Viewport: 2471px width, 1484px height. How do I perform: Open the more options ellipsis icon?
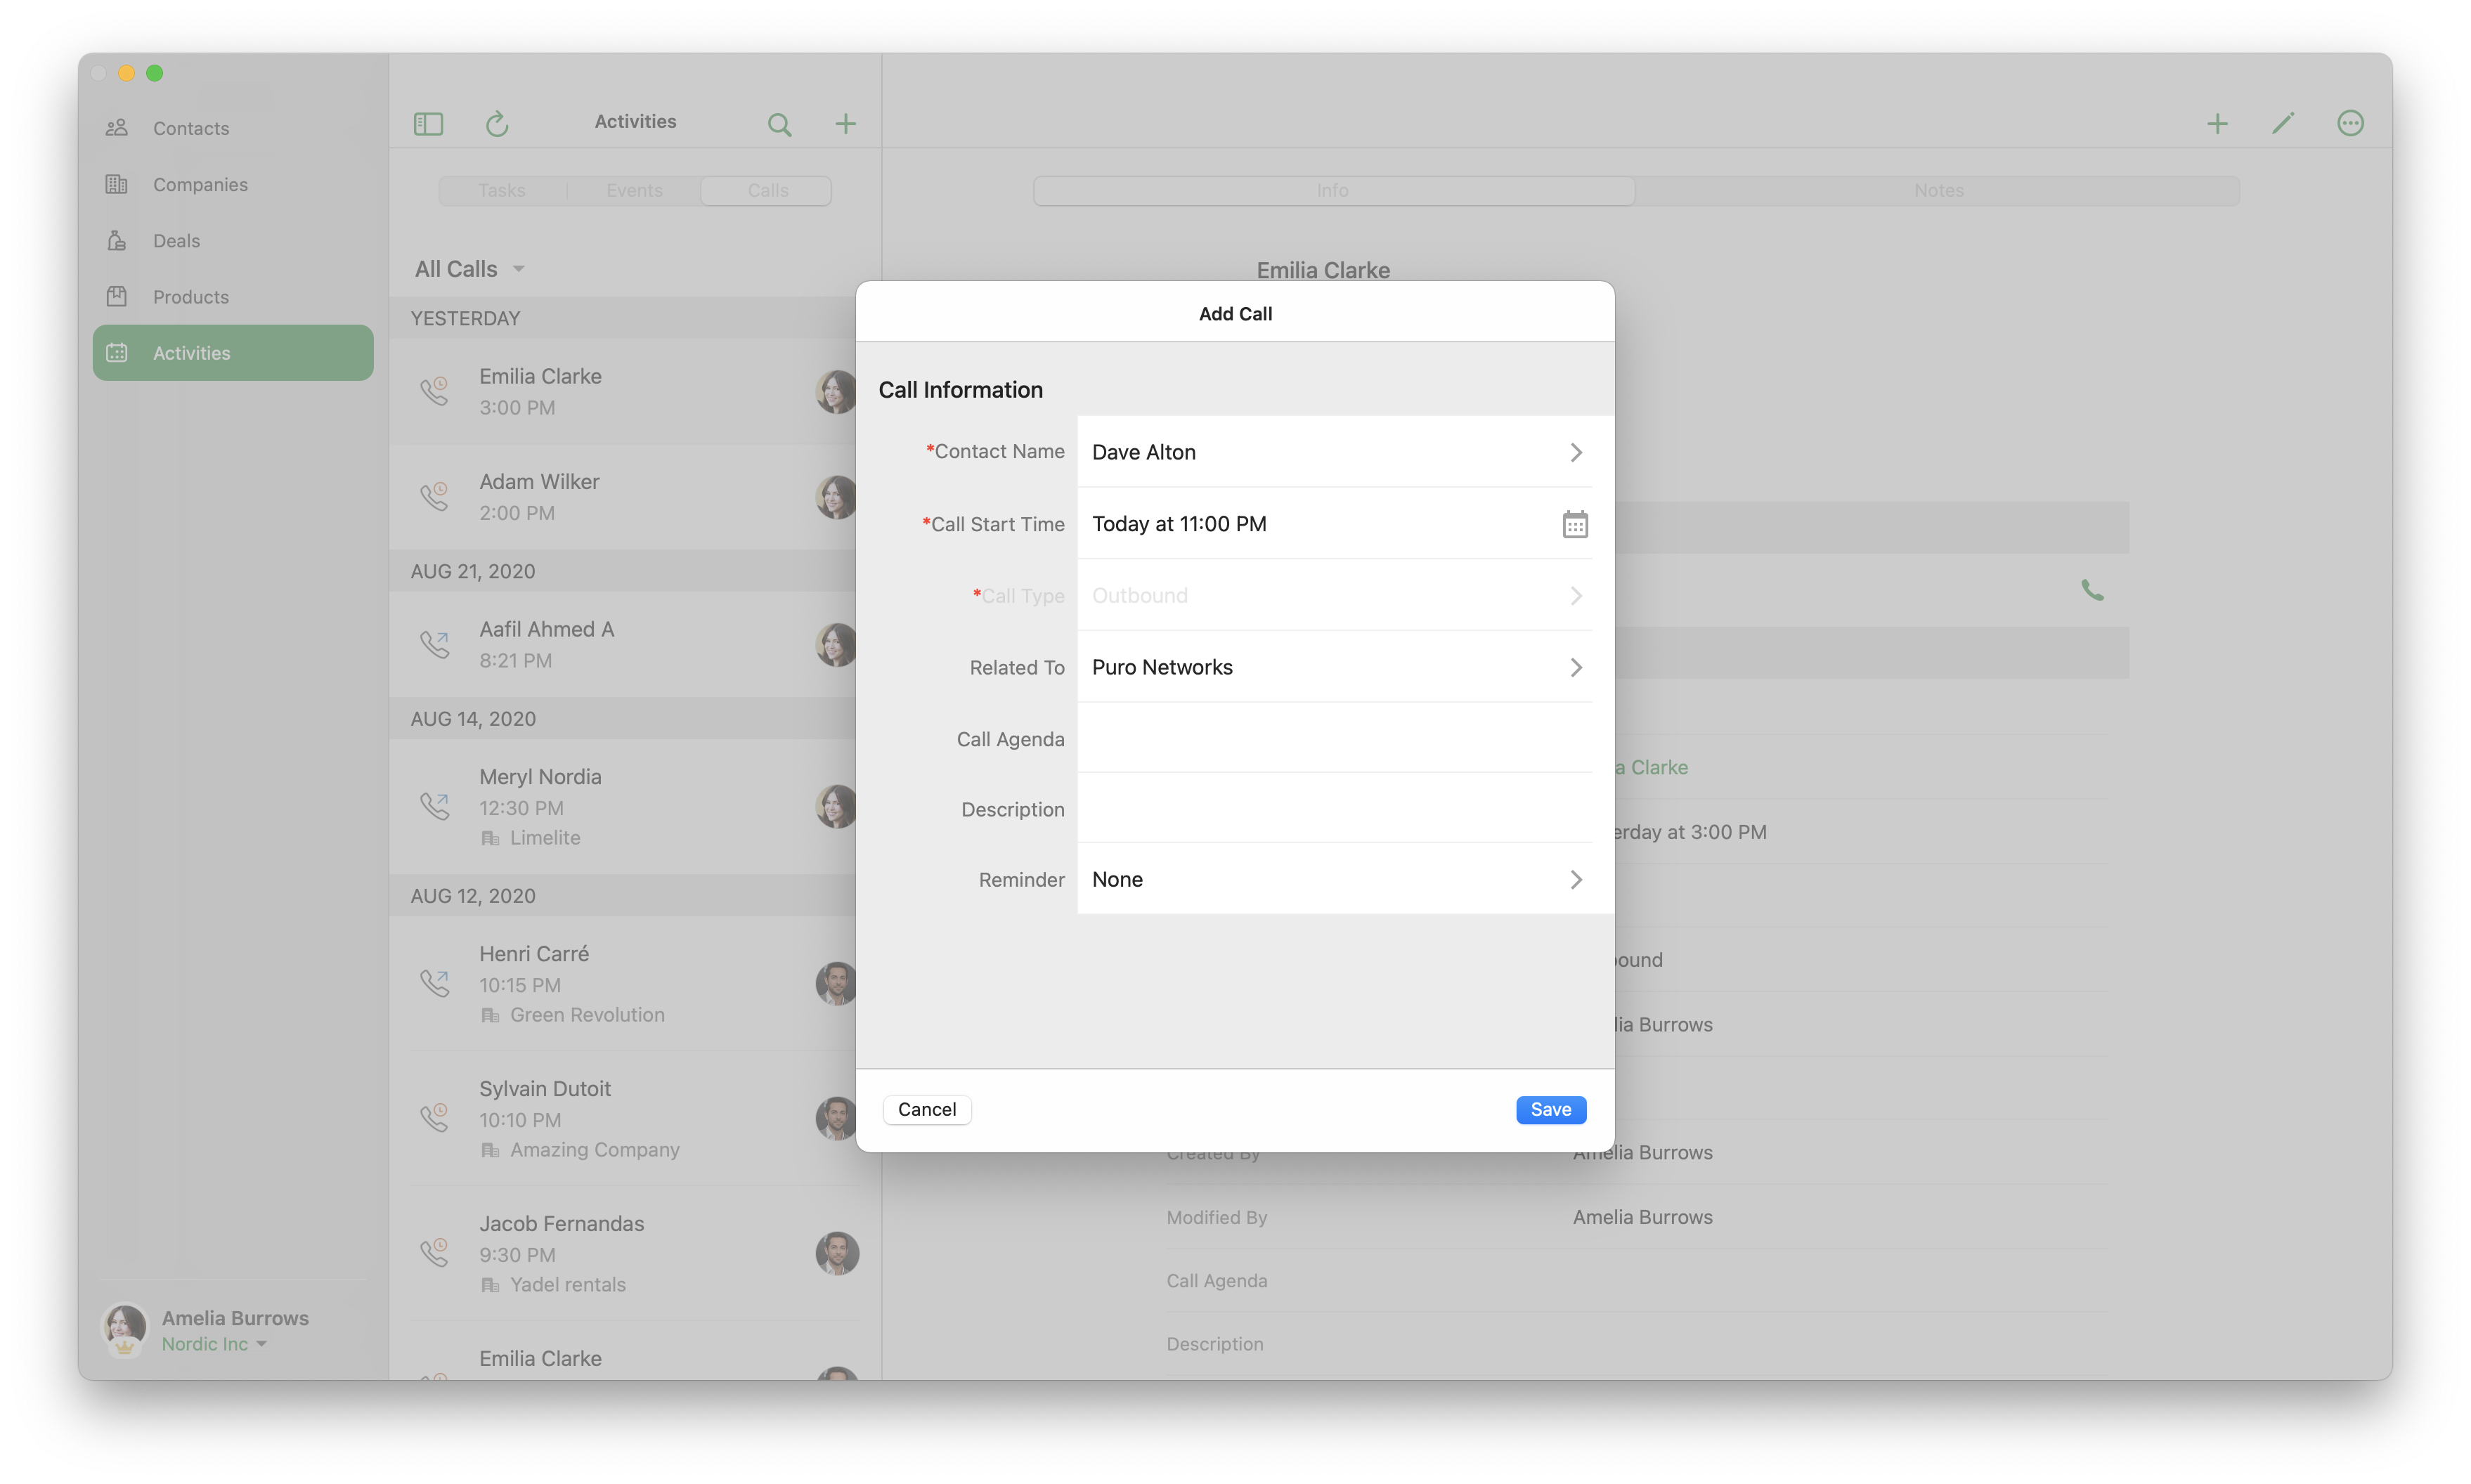tap(2350, 123)
